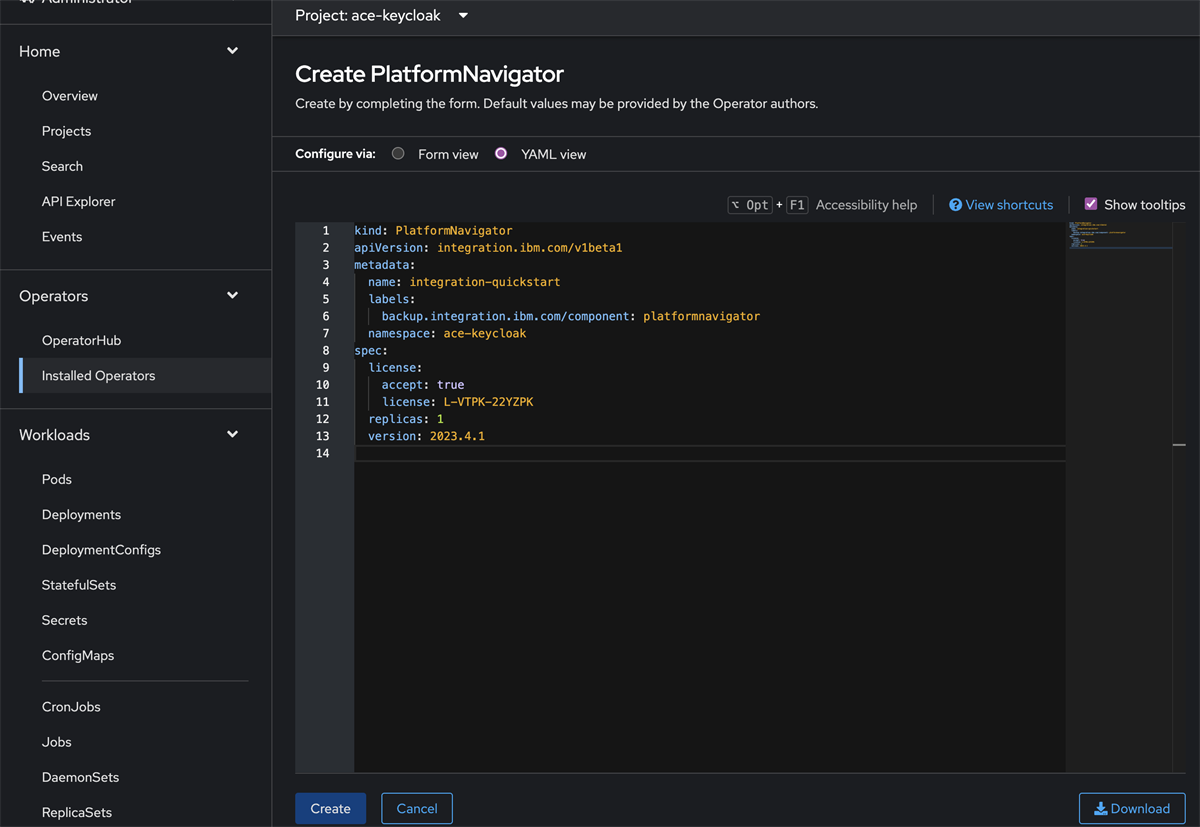Open Secrets in the sidebar
The image size is (1200, 827).
coord(64,620)
